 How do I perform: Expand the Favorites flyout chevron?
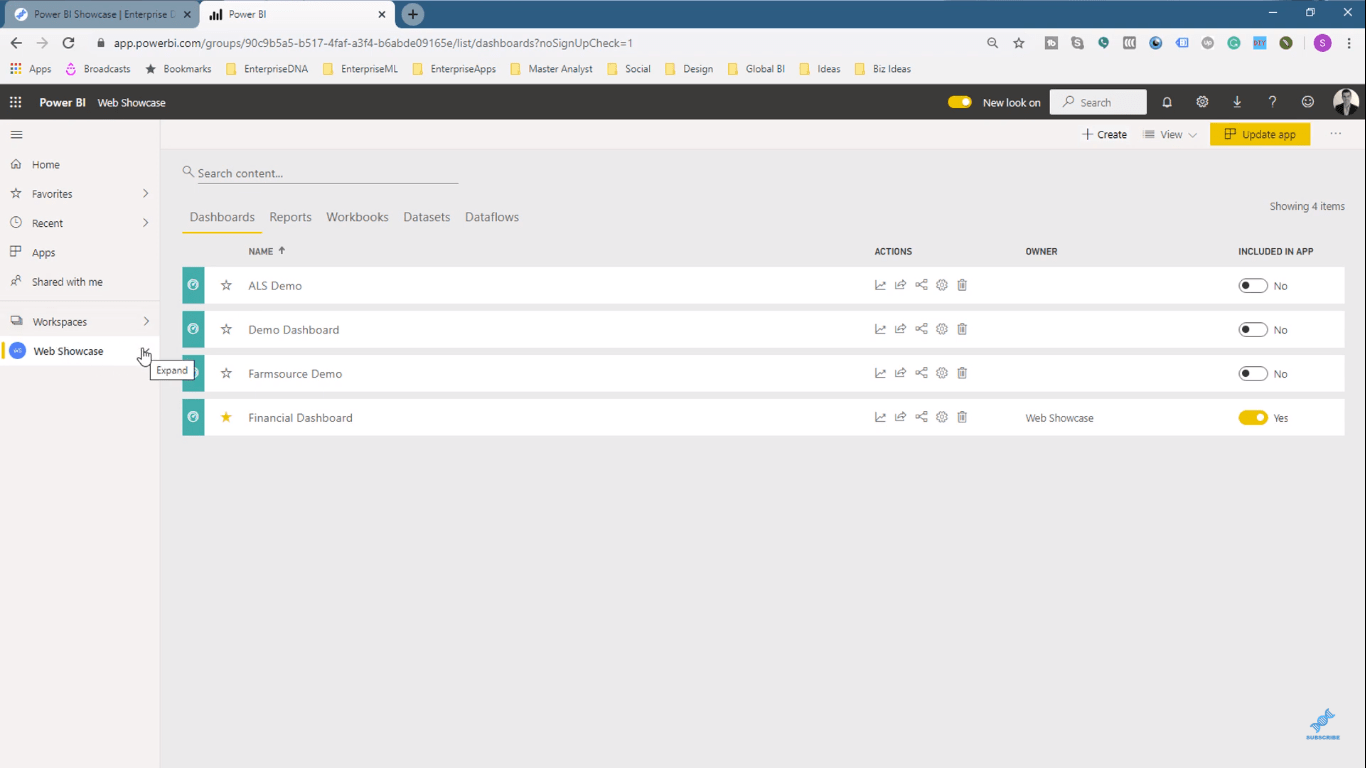pyautogui.click(x=146, y=194)
